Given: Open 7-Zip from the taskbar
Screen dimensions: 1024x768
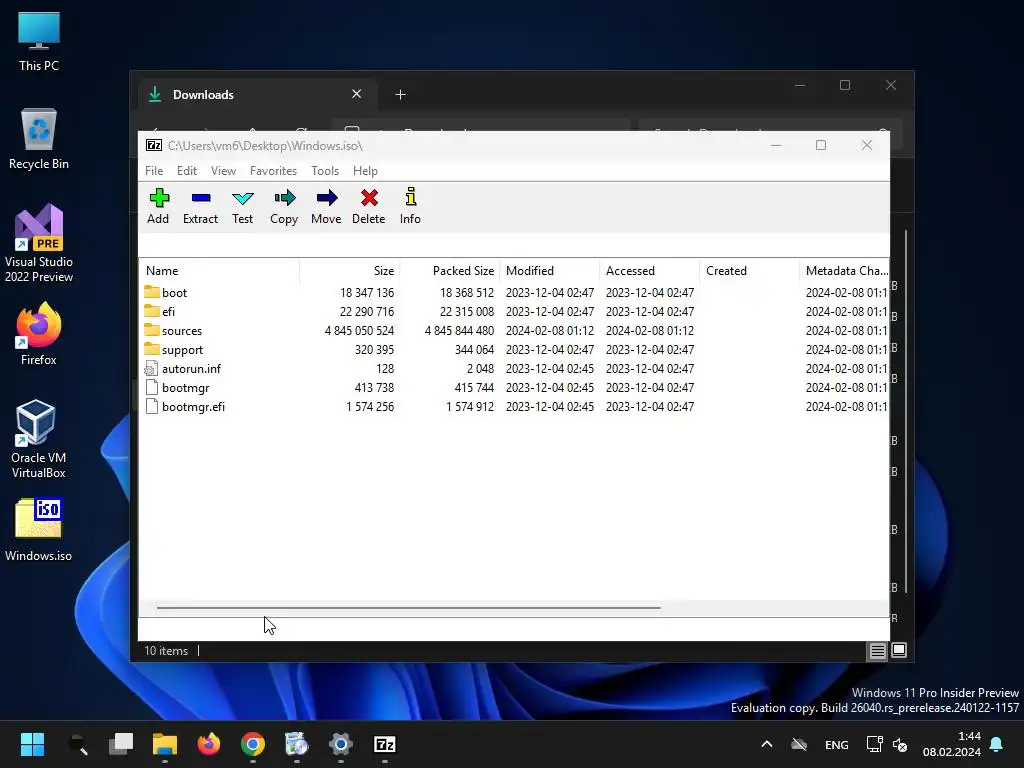Looking at the screenshot, I should pyautogui.click(x=385, y=744).
